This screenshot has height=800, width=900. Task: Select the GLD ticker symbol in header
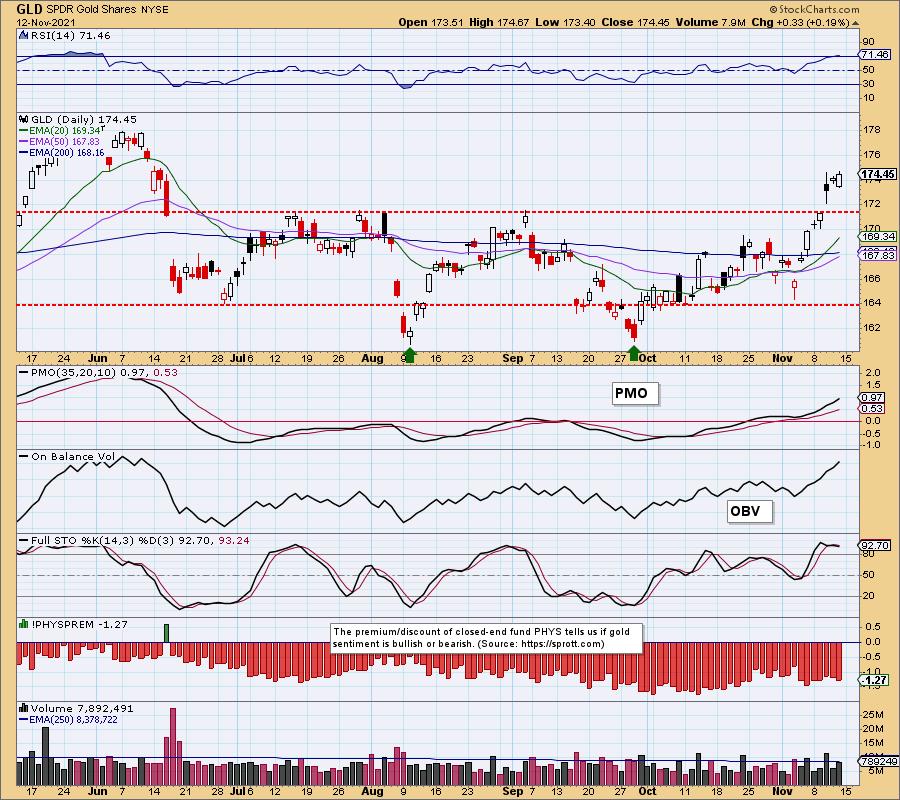tap(29, 9)
